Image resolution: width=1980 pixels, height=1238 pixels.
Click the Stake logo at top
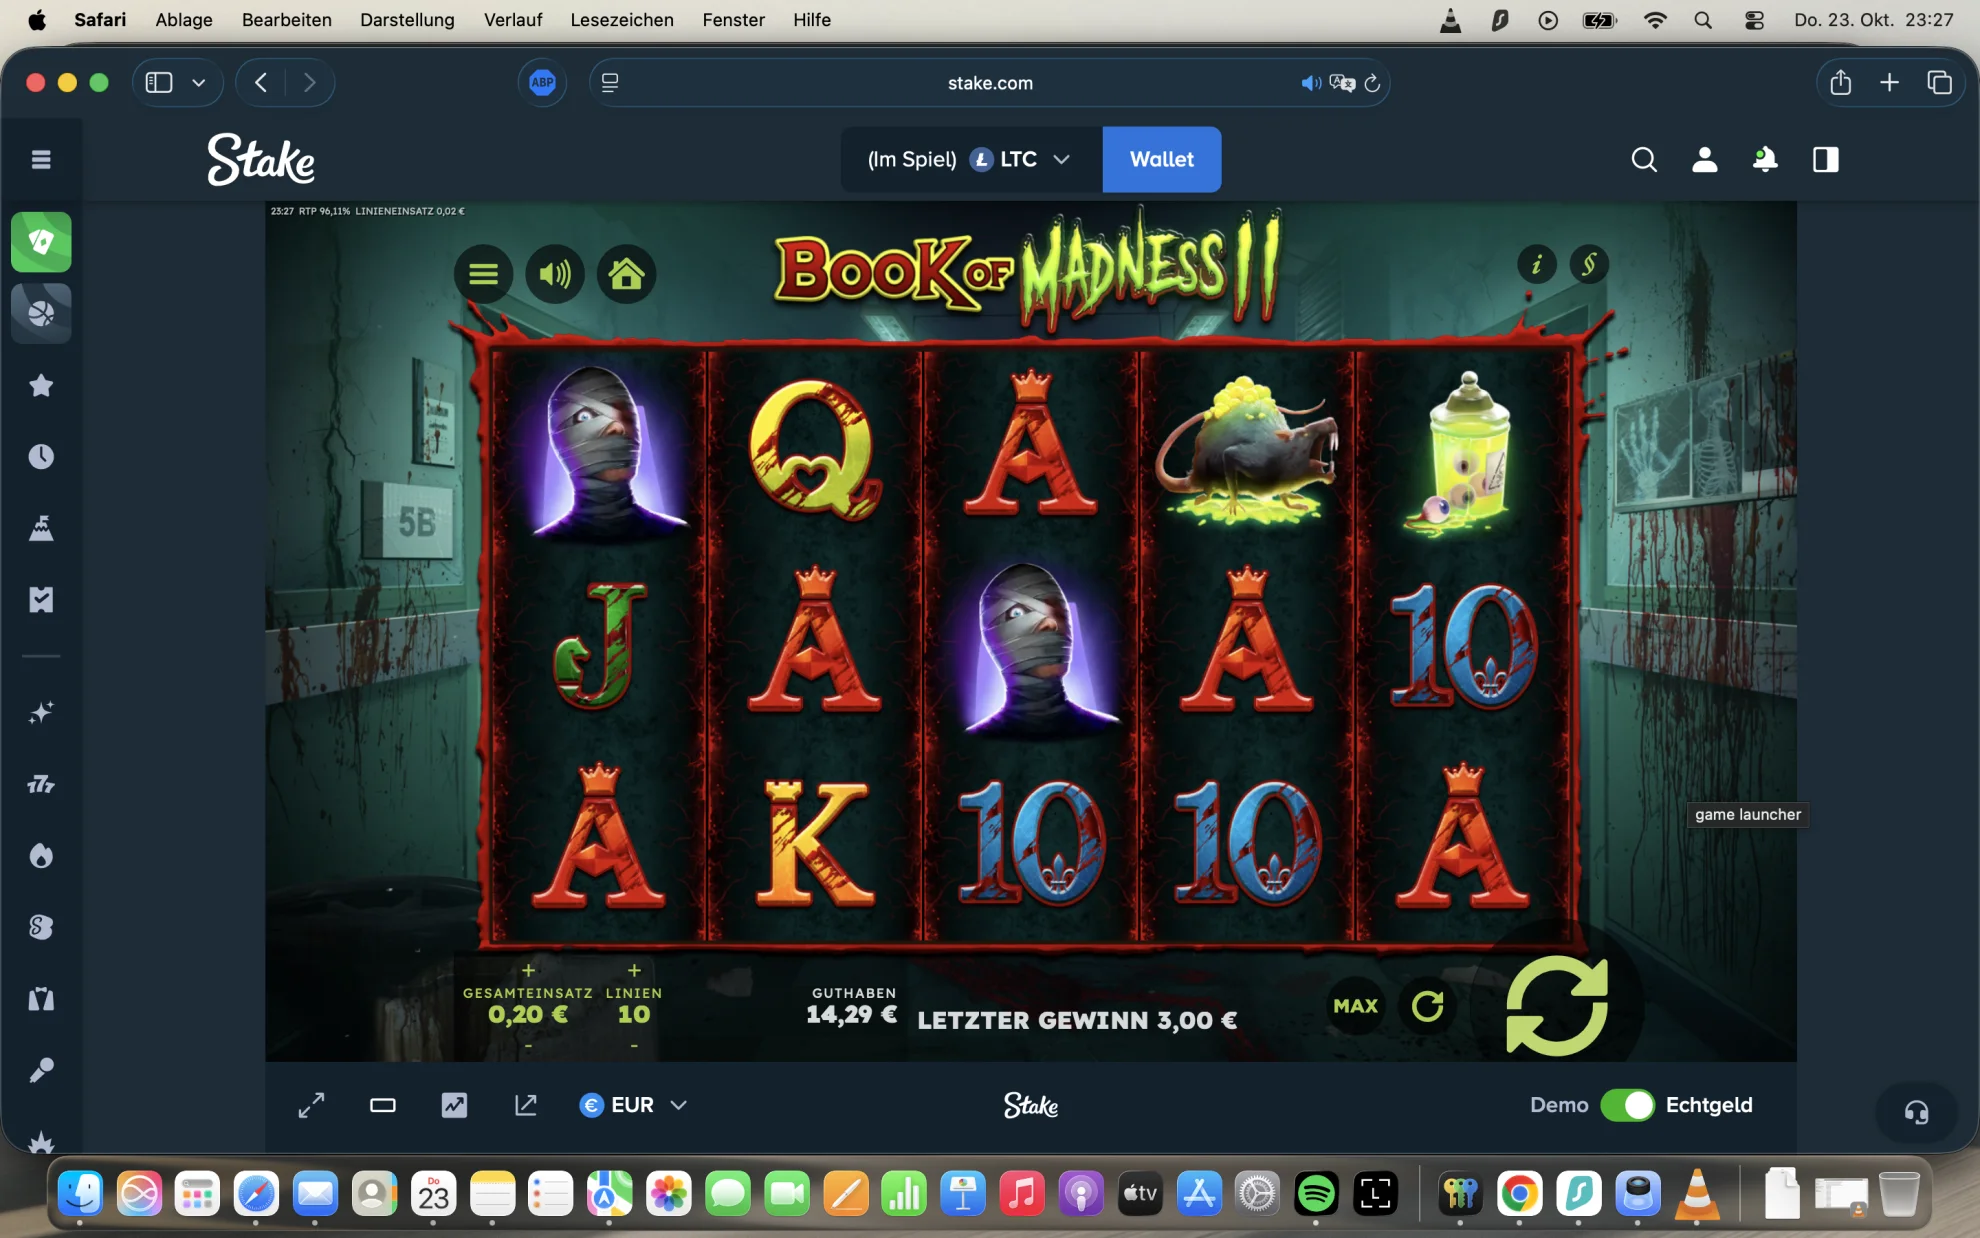point(261,159)
